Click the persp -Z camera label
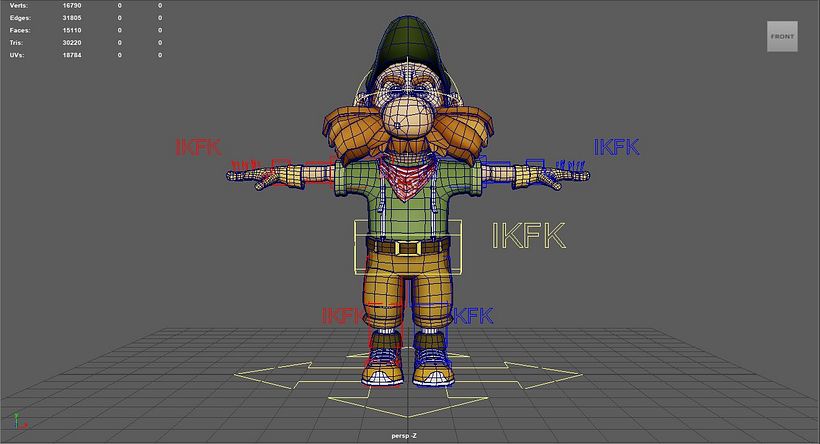This screenshot has height=444, width=820. pos(404,436)
